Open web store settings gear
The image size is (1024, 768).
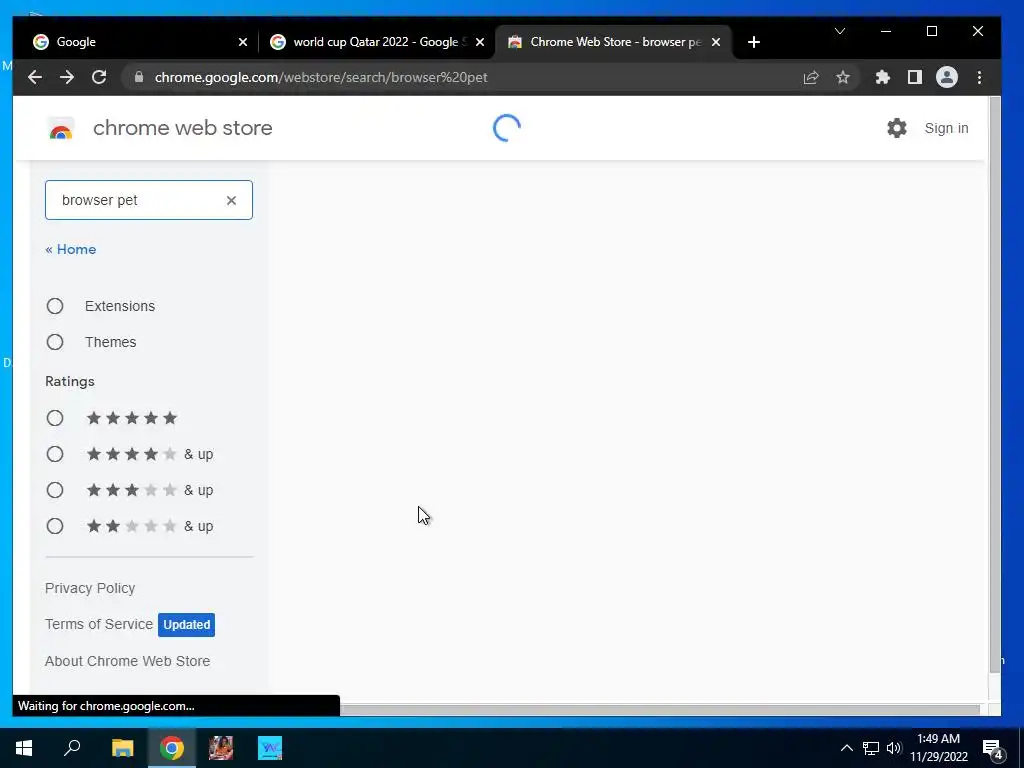pyautogui.click(x=897, y=128)
